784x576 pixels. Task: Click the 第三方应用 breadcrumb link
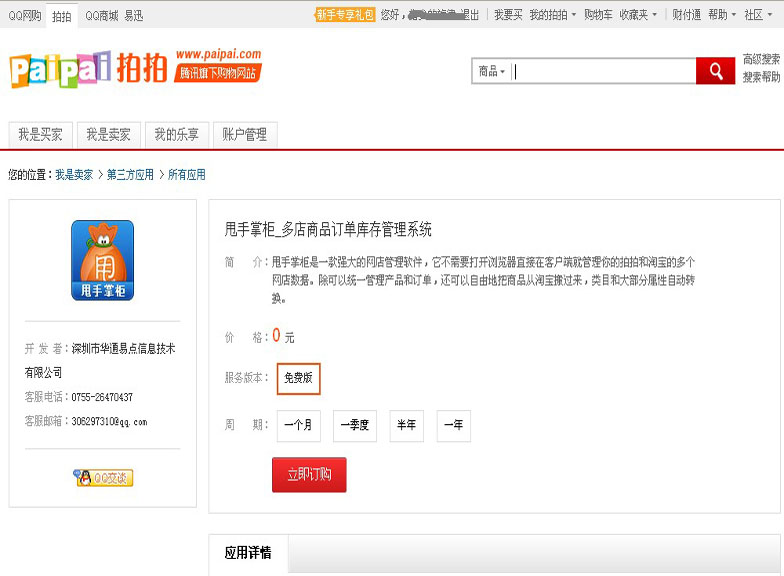point(130,175)
